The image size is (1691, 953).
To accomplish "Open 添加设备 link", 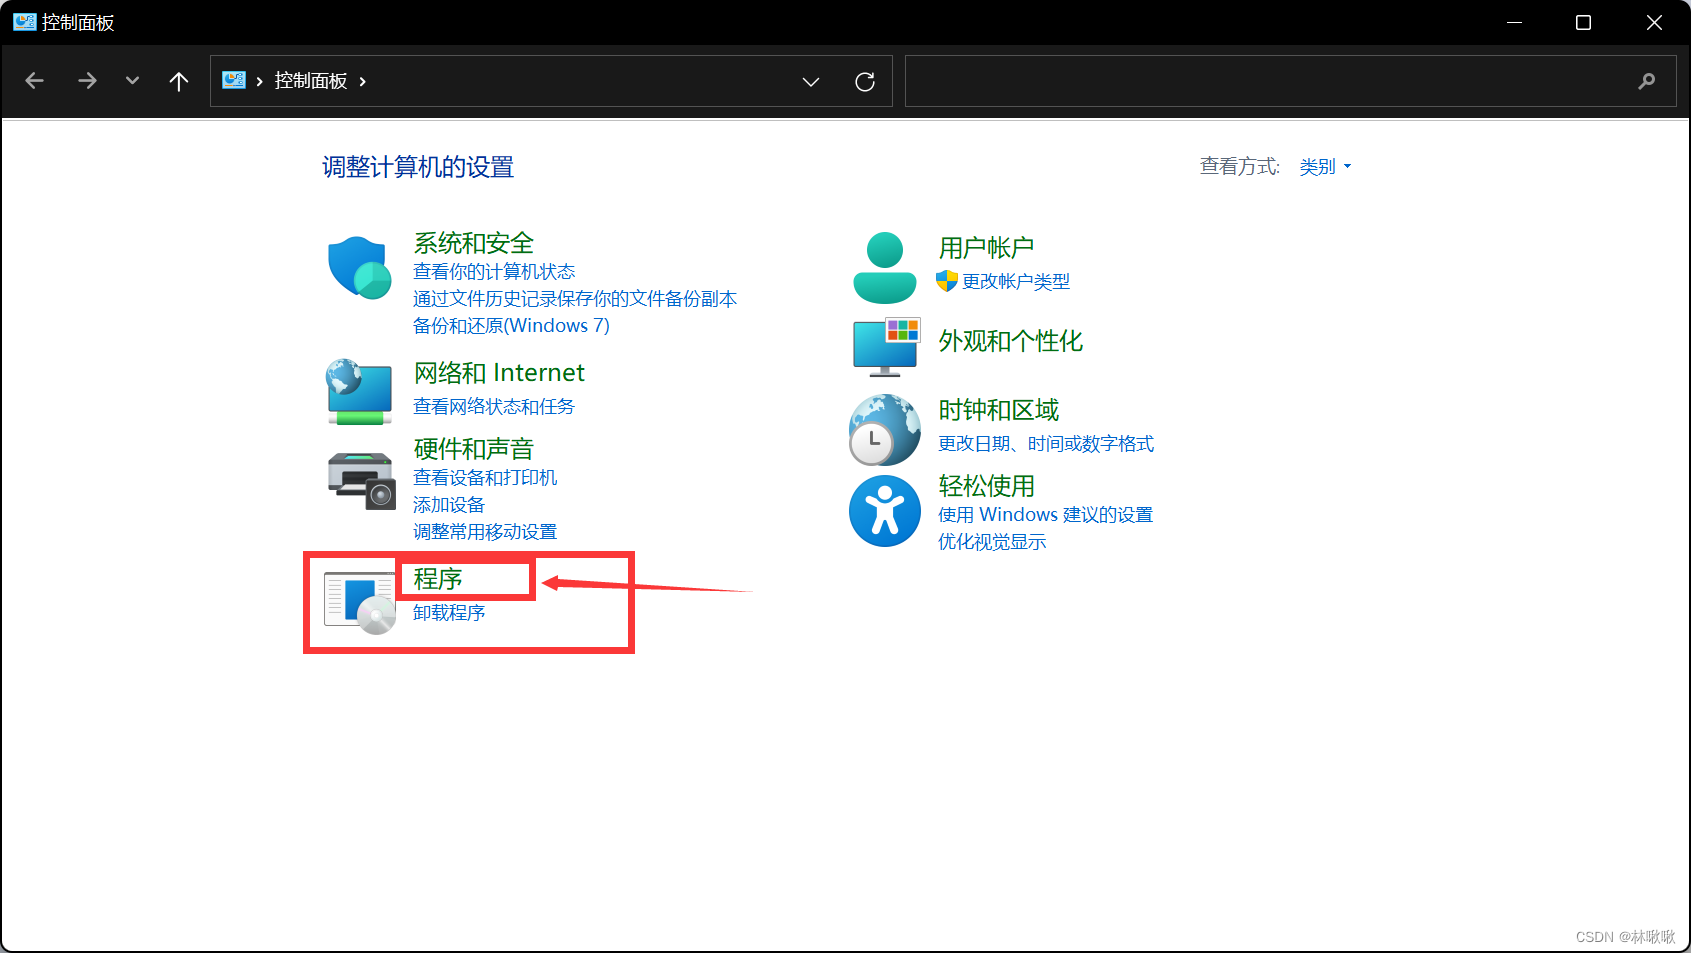I will (449, 505).
